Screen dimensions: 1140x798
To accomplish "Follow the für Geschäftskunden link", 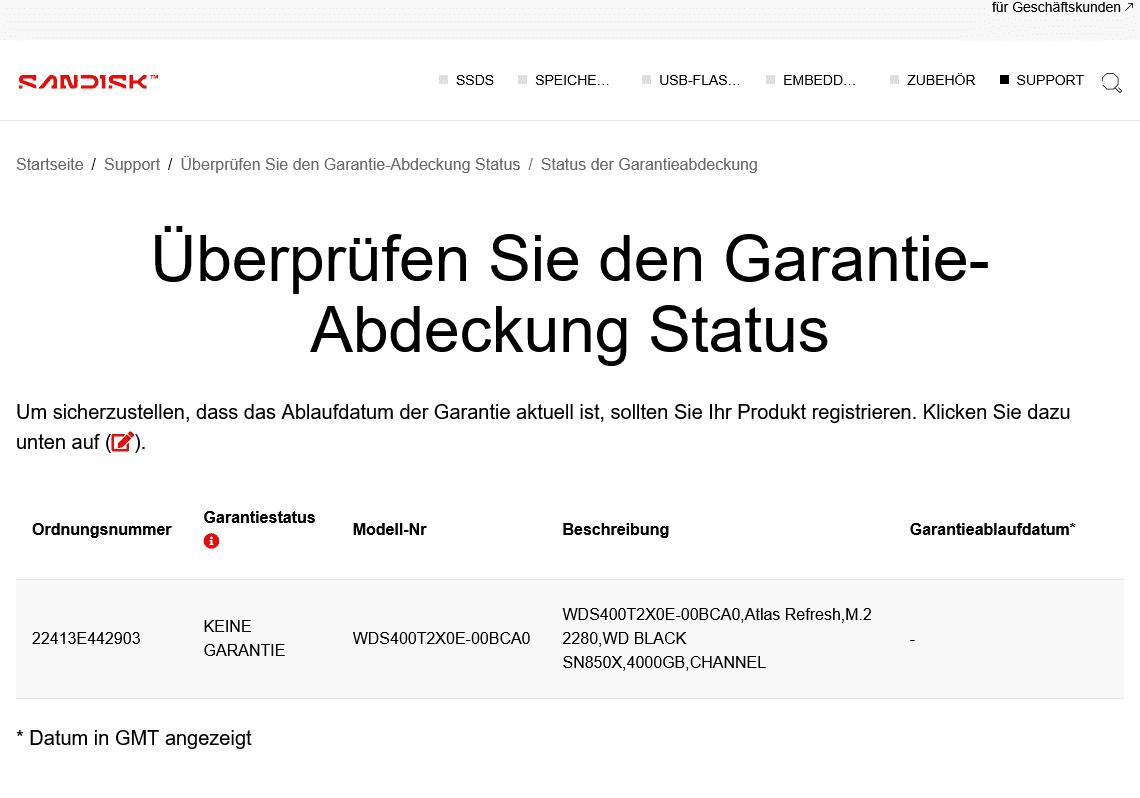I will click(x=1061, y=7).
